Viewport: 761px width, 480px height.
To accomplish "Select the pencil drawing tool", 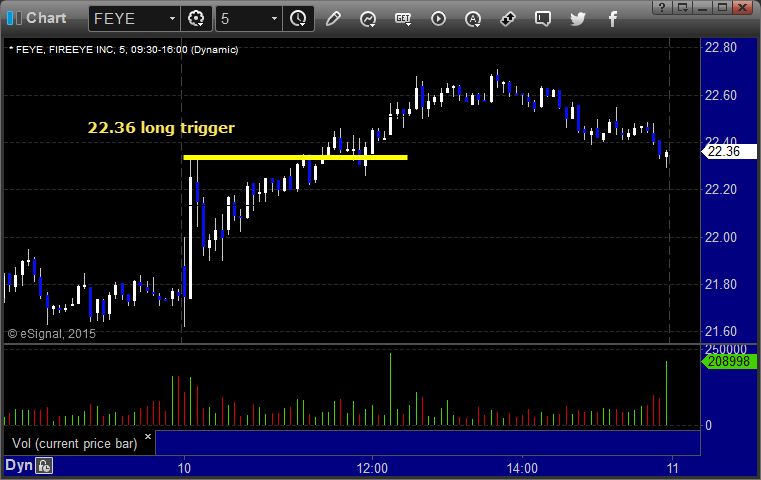I will pos(333,19).
